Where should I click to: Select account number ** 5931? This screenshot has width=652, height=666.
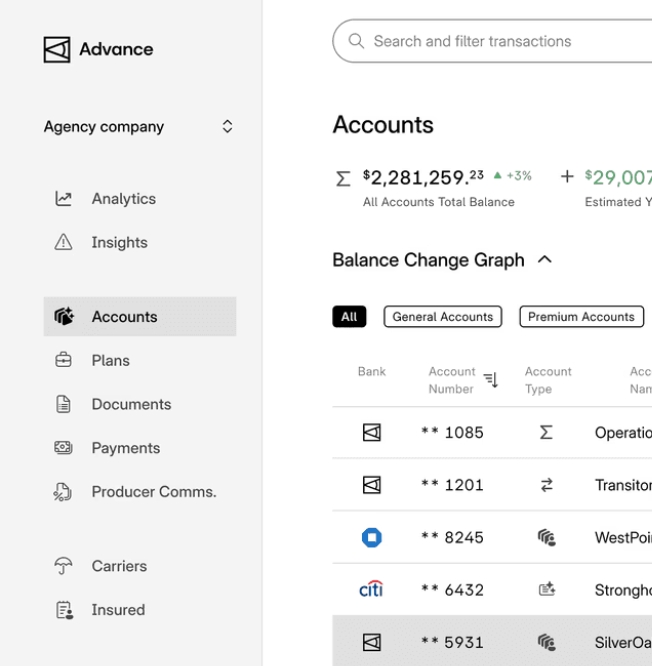click(452, 643)
